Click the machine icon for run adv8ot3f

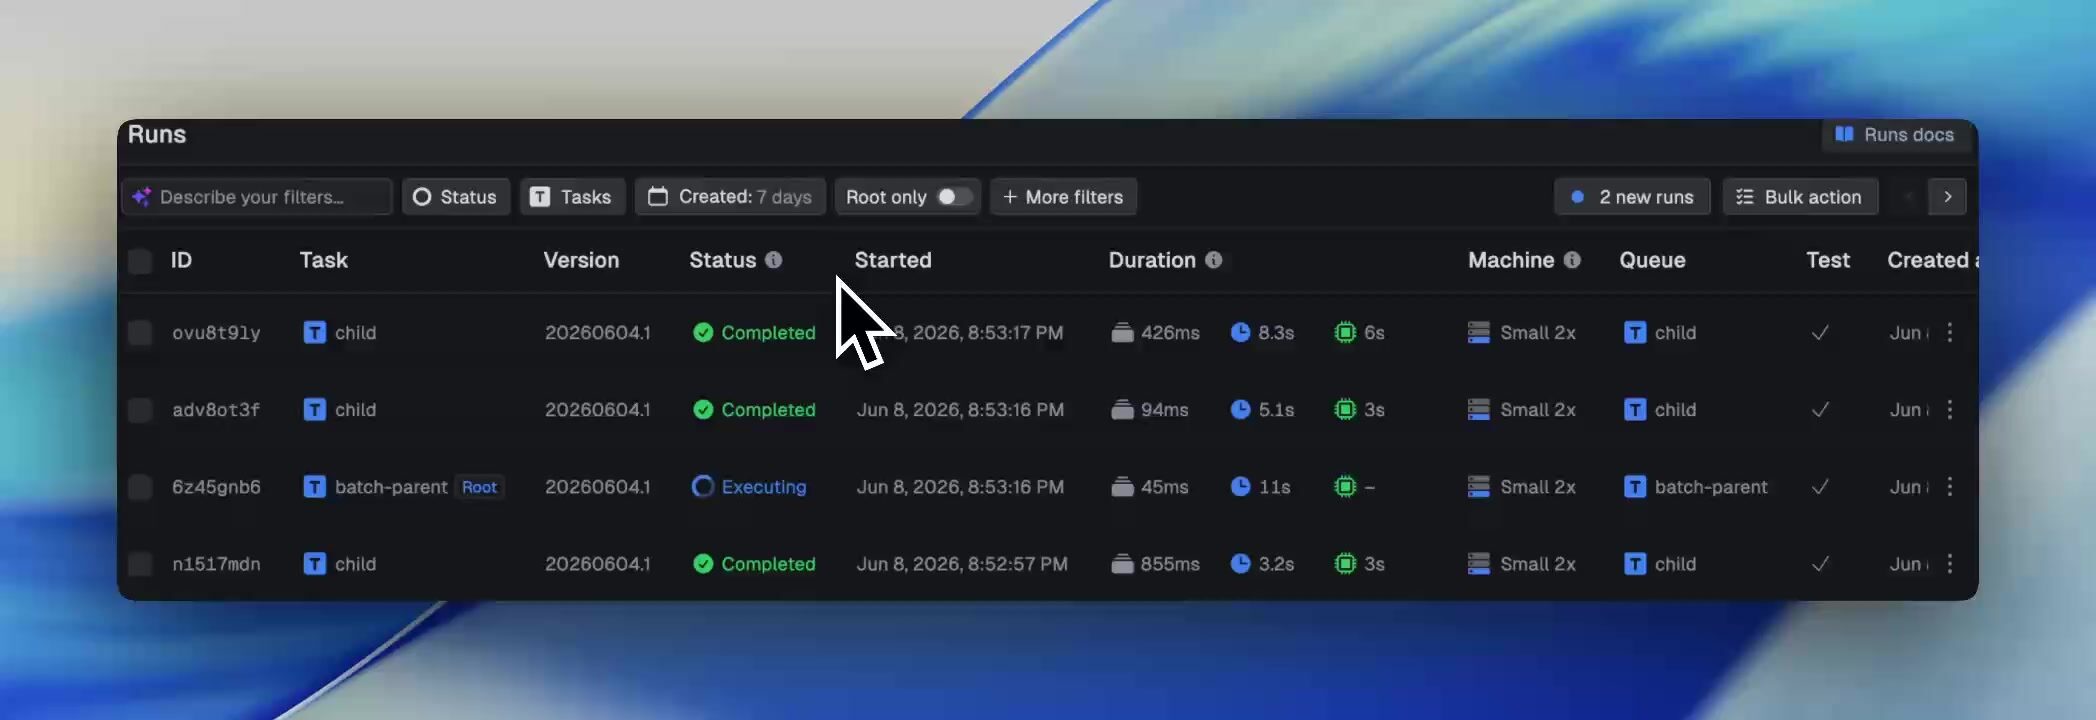click(x=1478, y=410)
